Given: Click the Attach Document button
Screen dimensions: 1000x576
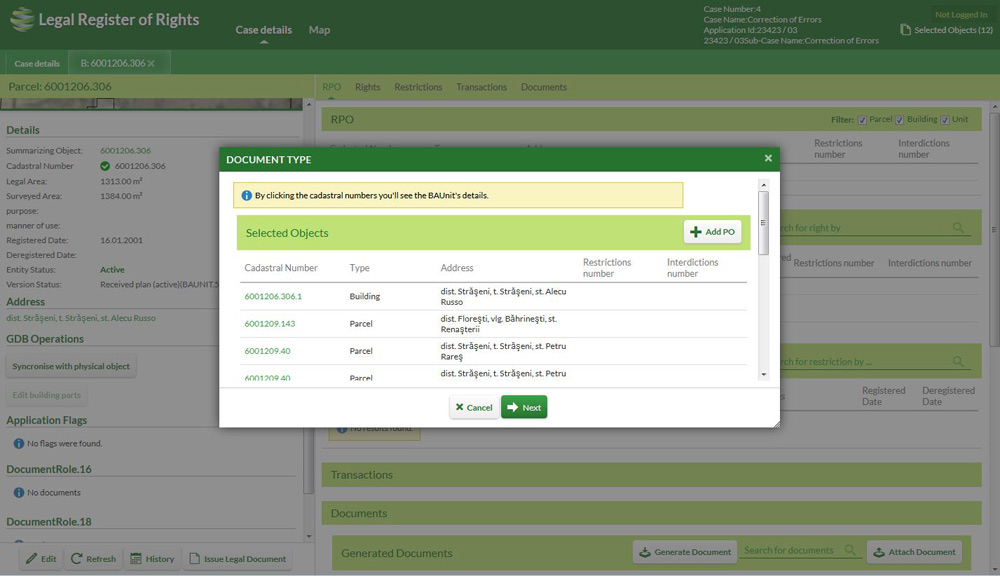Looking at the screenshot, I should [x=915, y=552].
